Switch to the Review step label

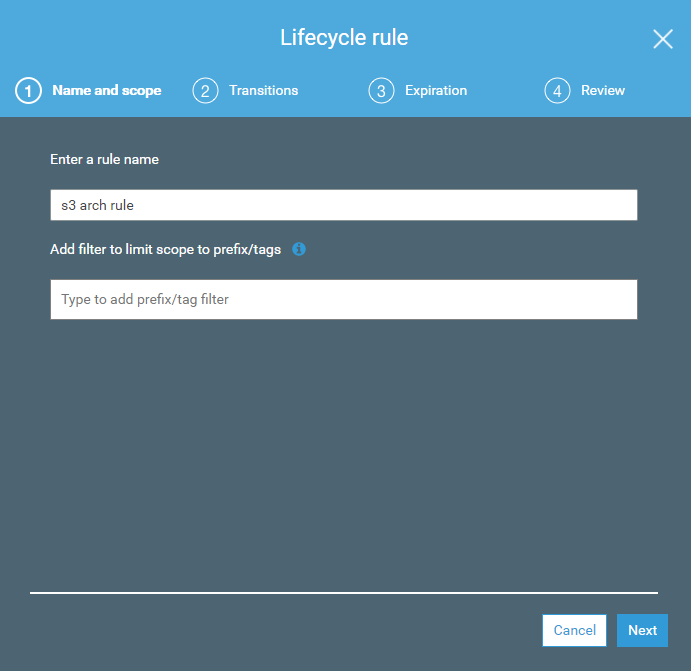coord(602,91)
